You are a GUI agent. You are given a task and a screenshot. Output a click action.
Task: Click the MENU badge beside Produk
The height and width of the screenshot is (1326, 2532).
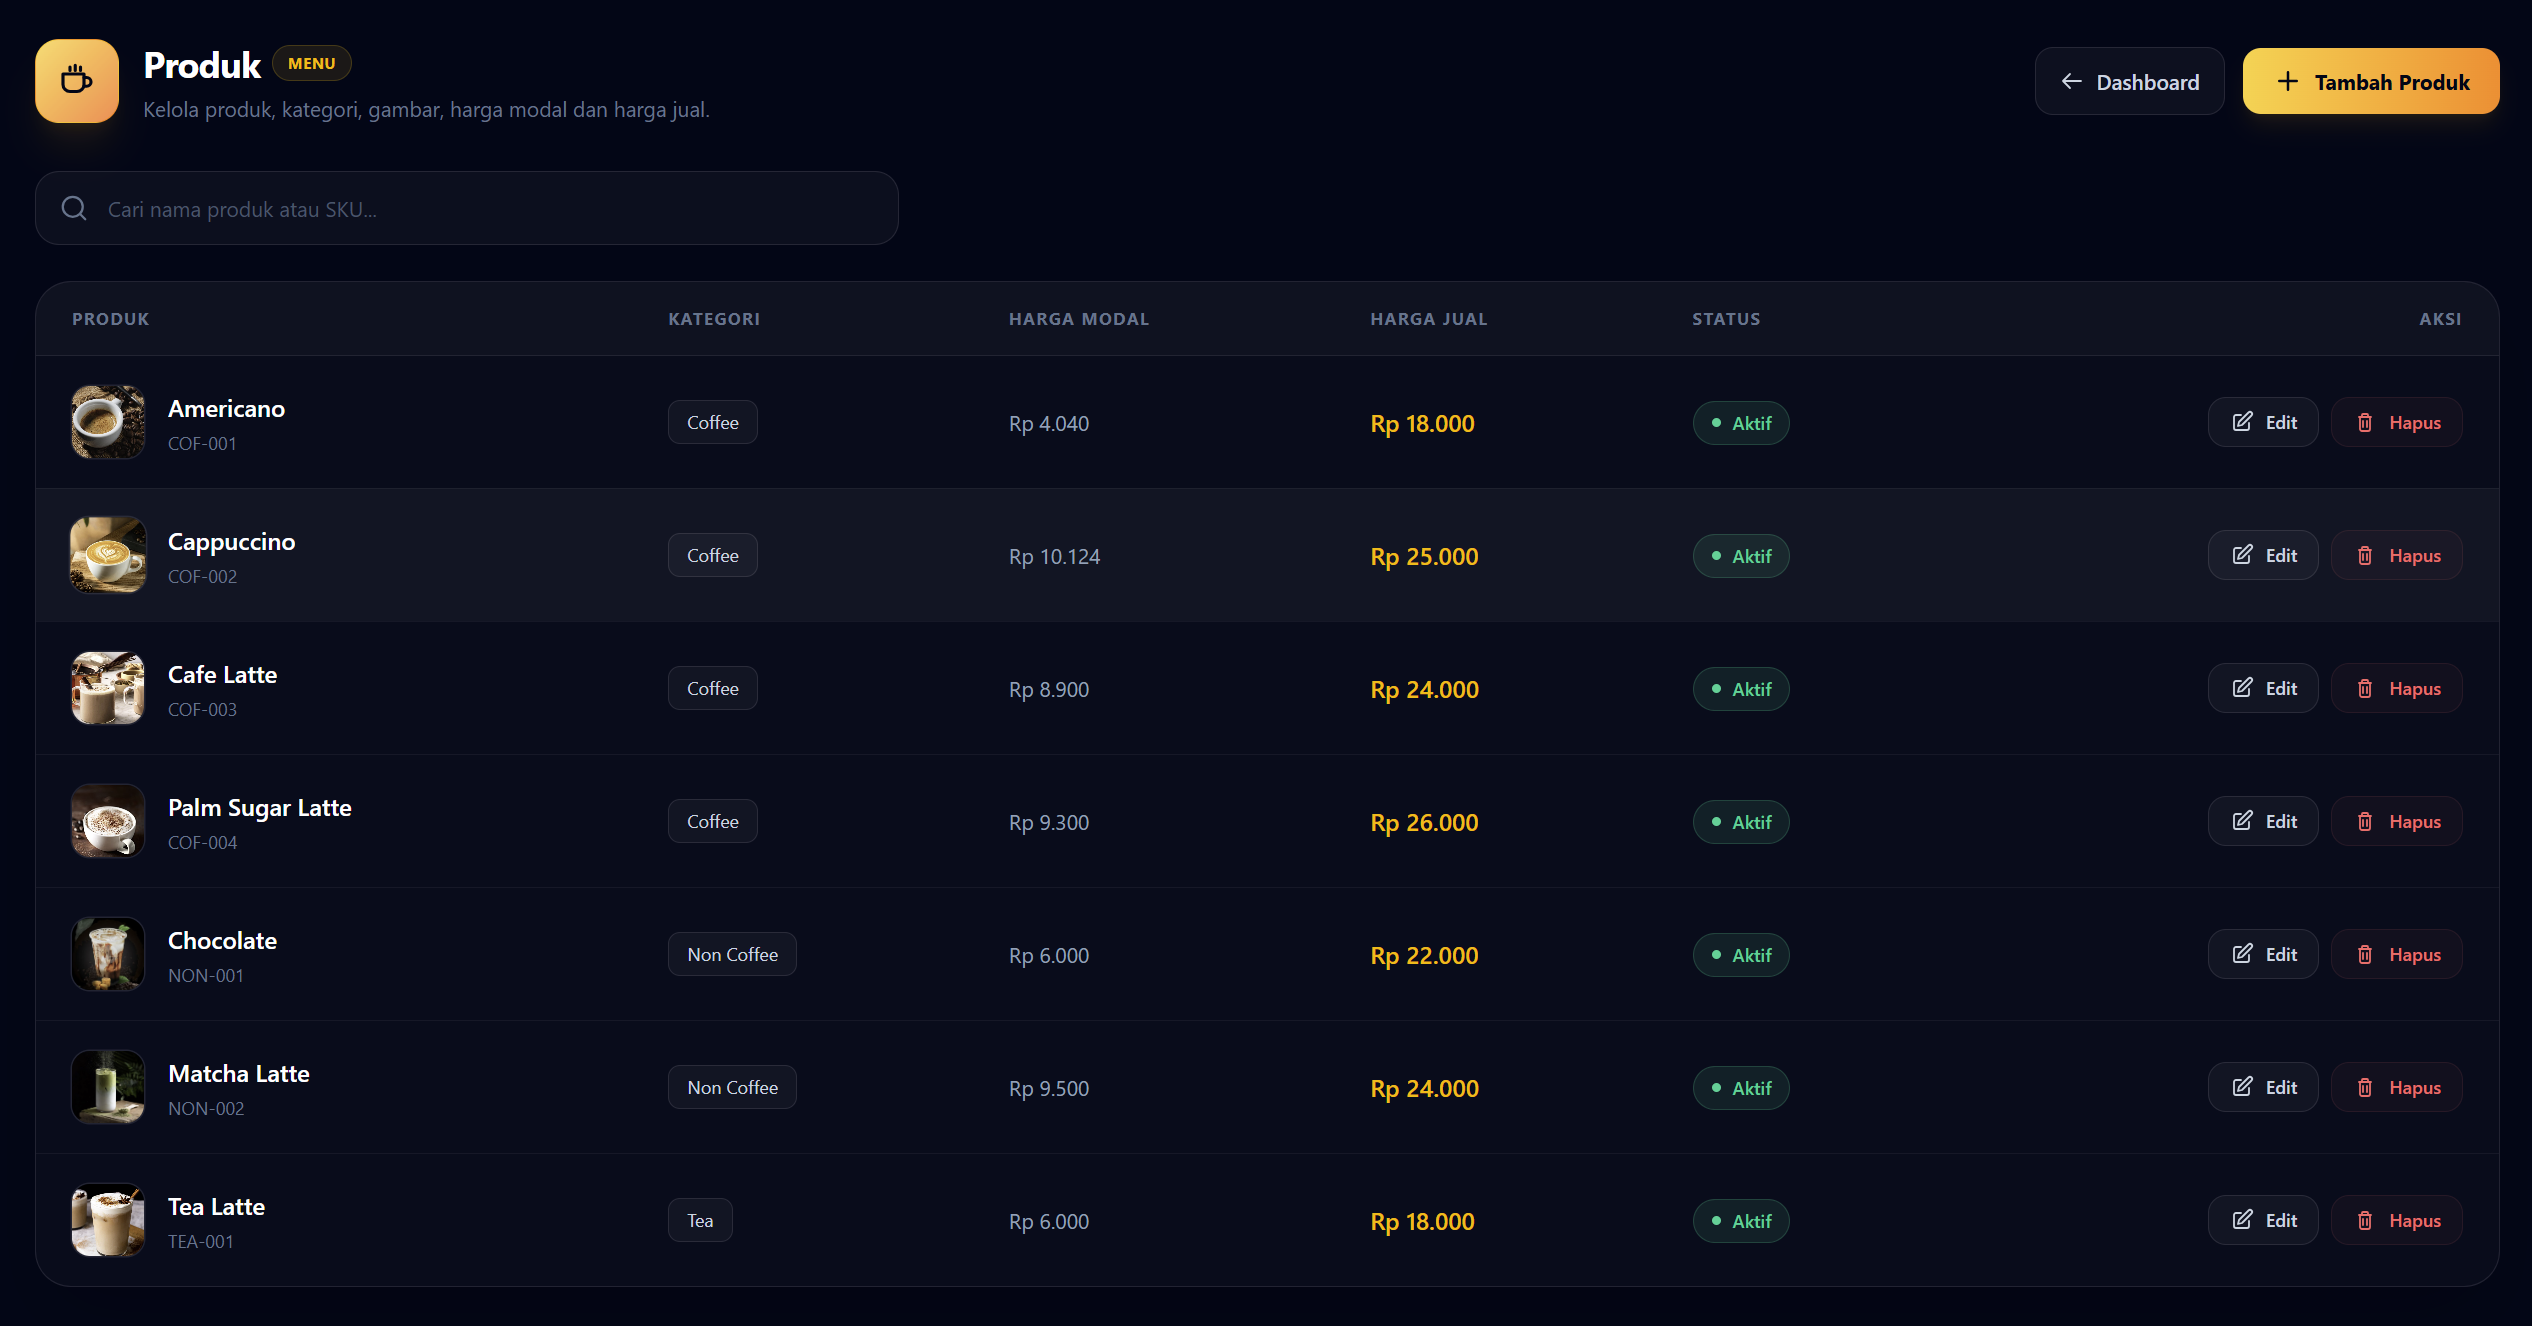(312, 64)
